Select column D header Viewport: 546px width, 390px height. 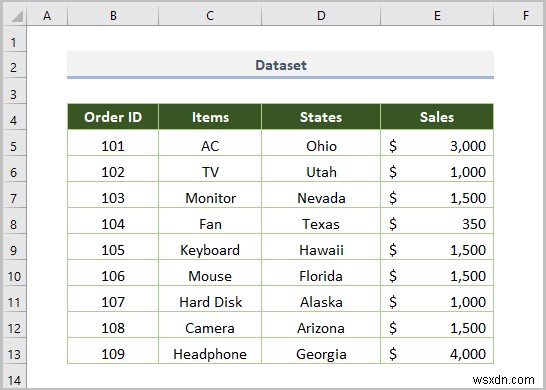click(x=321, y=16)
